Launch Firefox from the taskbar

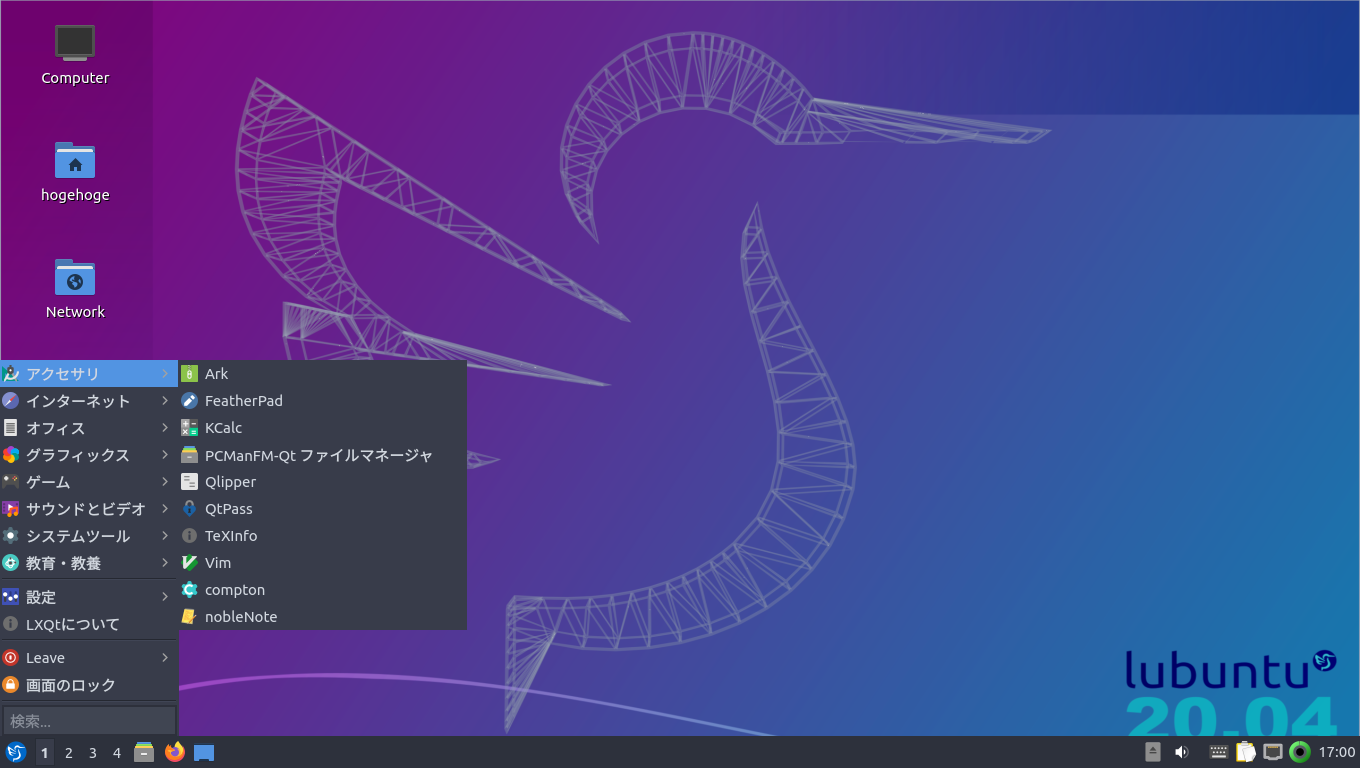pyautogui.click(x=175, y=752)
